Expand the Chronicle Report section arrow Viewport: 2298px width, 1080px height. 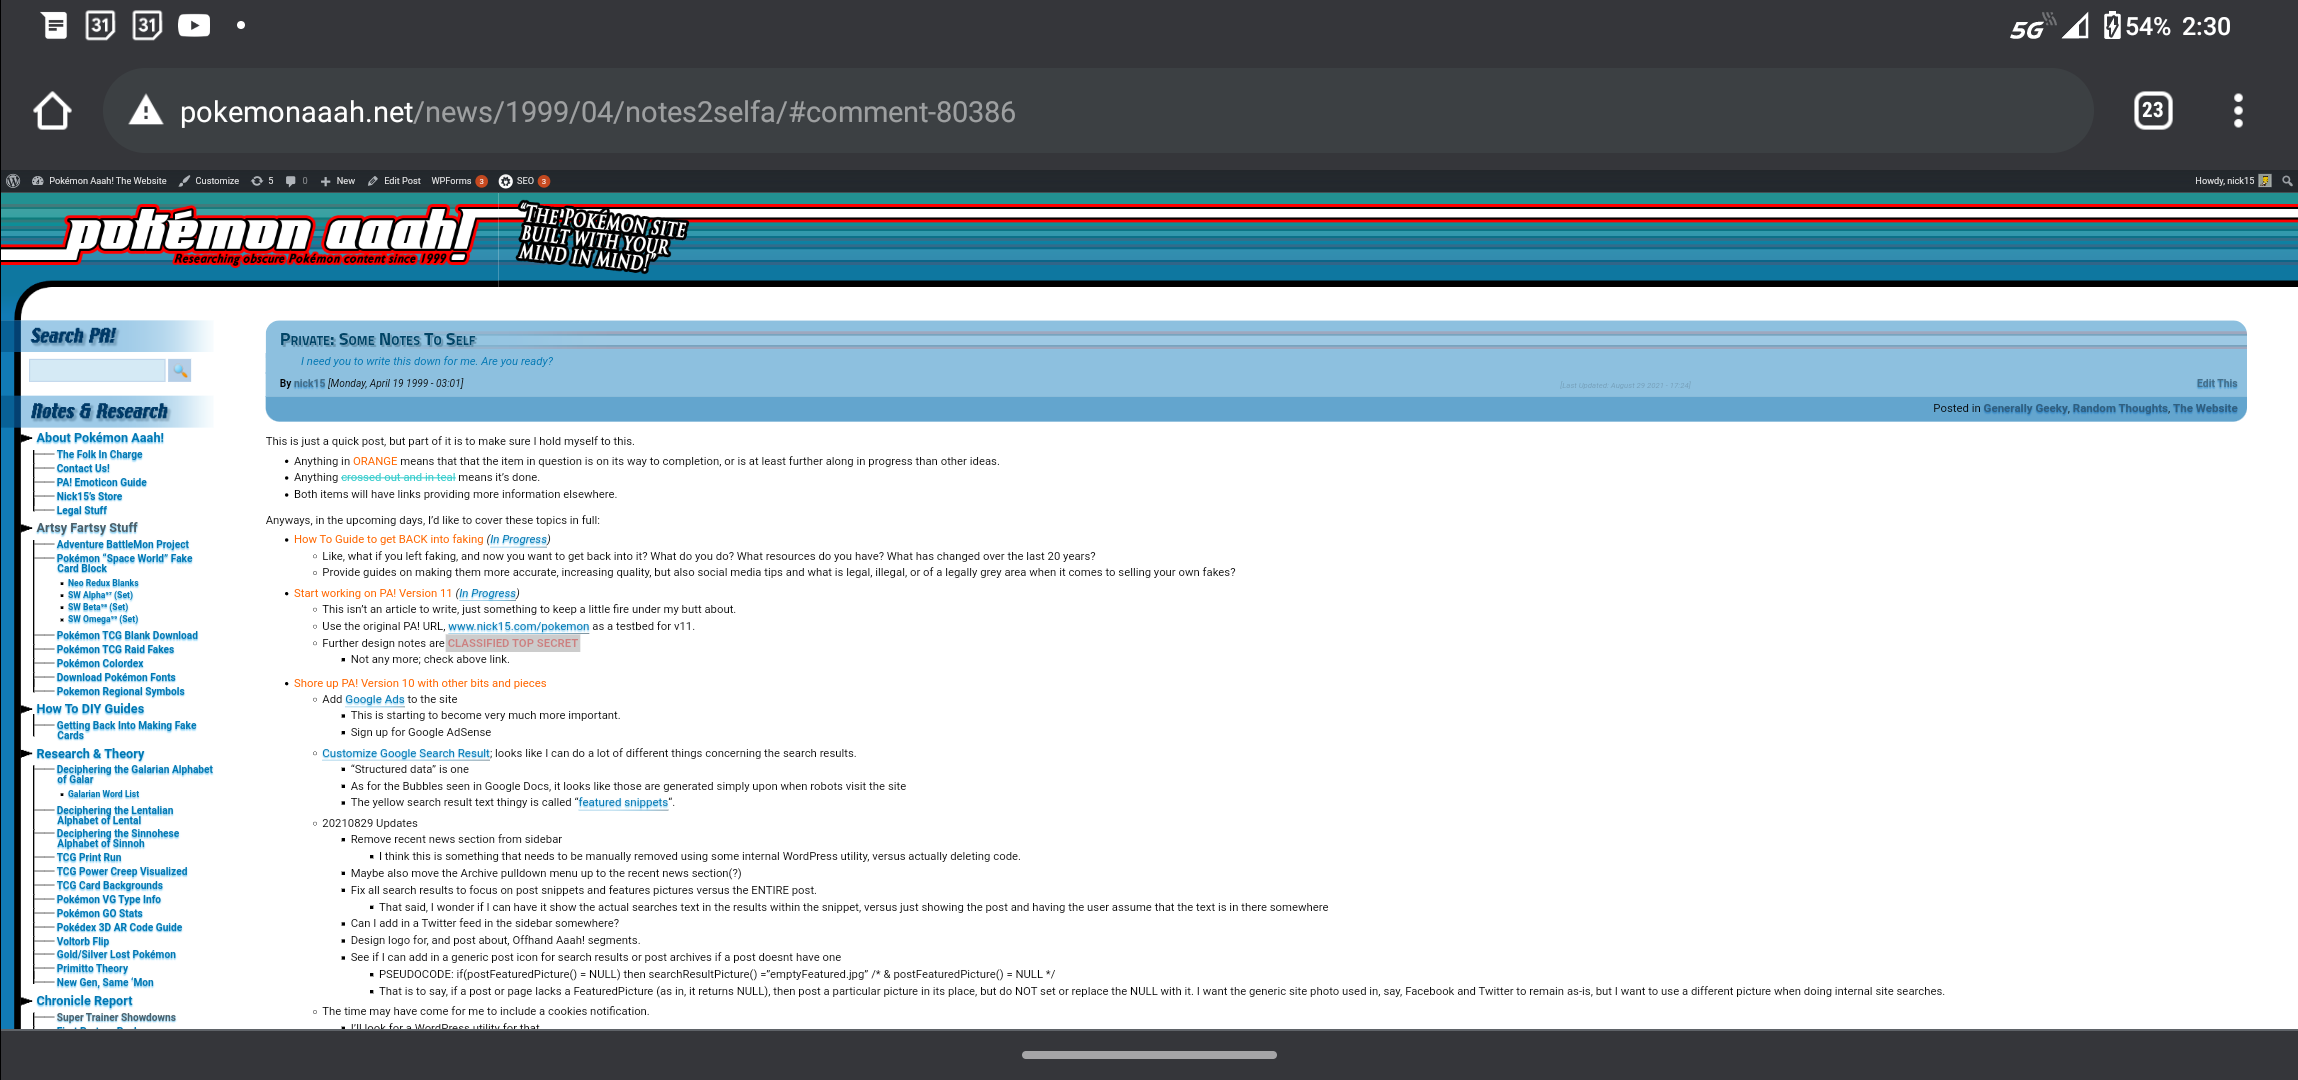click(x=25, y=1001)
